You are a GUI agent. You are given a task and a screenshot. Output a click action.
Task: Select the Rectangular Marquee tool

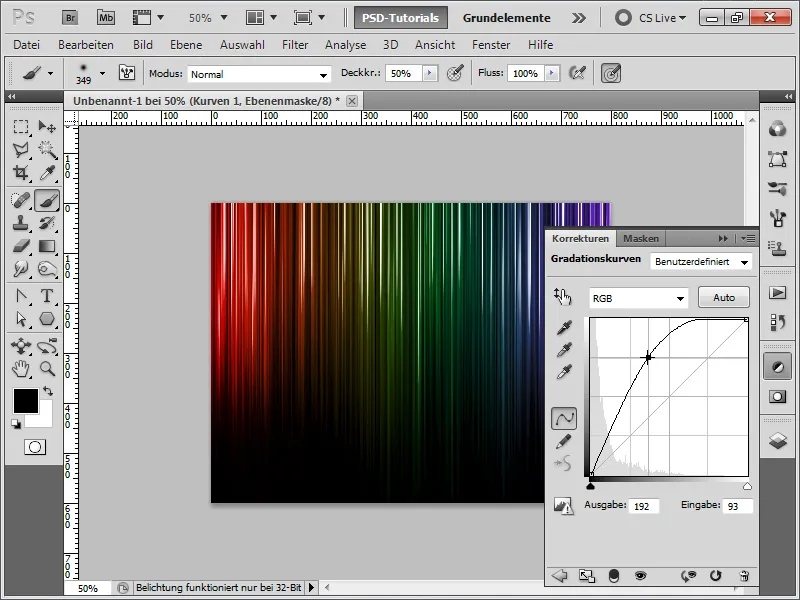[x=21, y=127]
